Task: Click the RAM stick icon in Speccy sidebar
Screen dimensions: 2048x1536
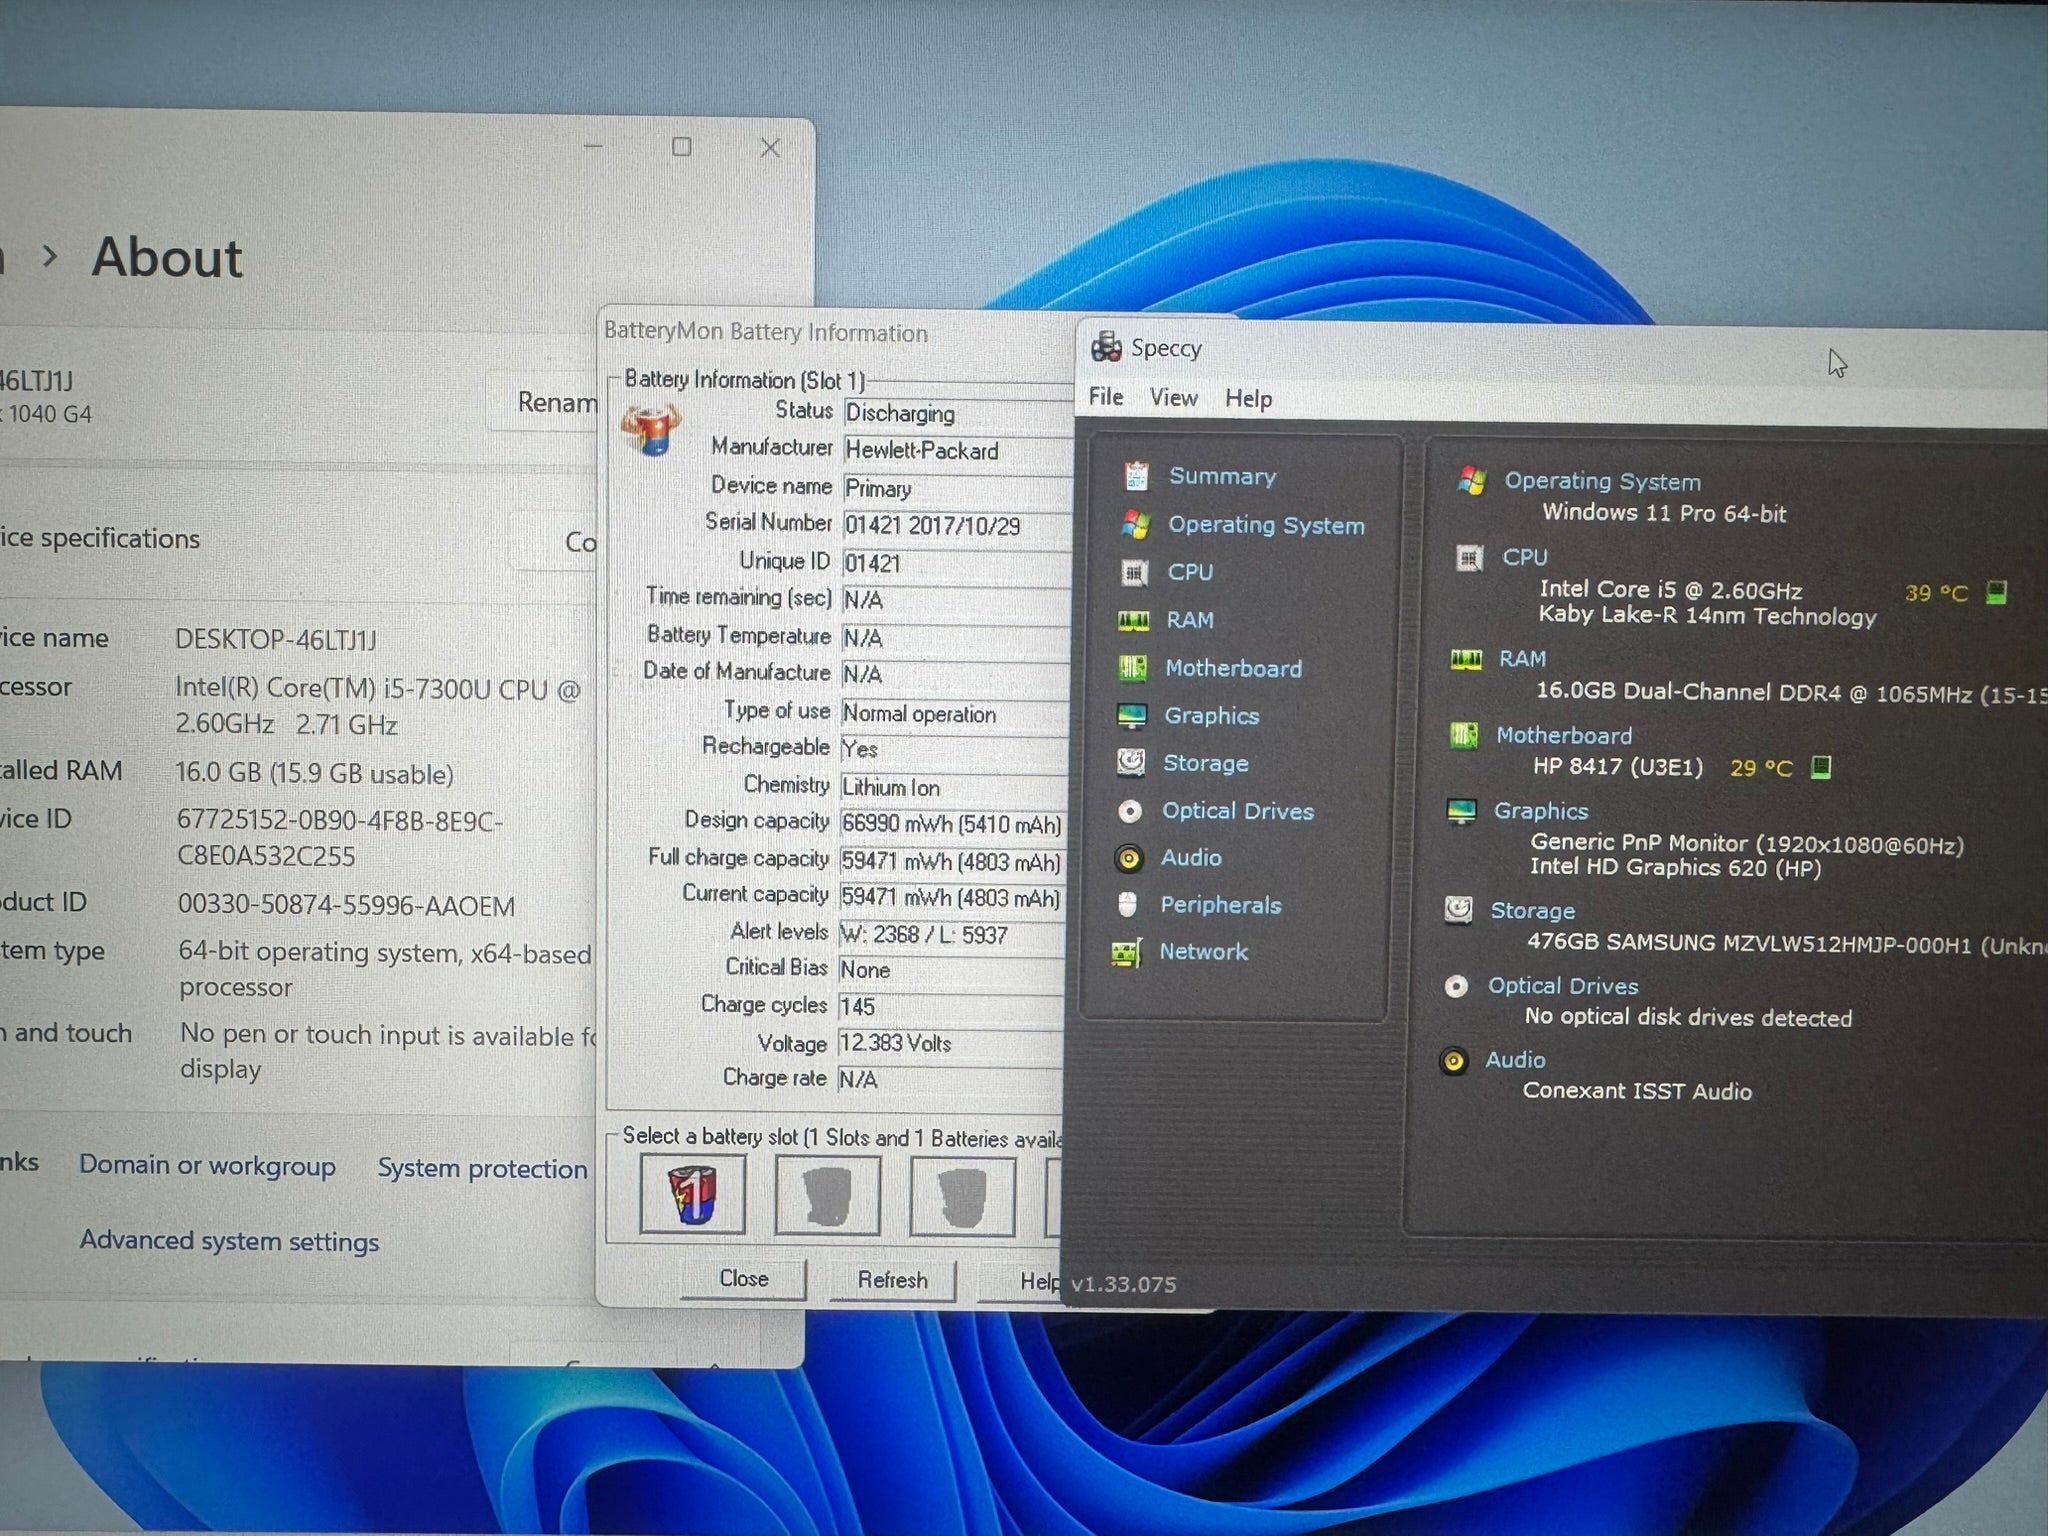Action: 1133,620
